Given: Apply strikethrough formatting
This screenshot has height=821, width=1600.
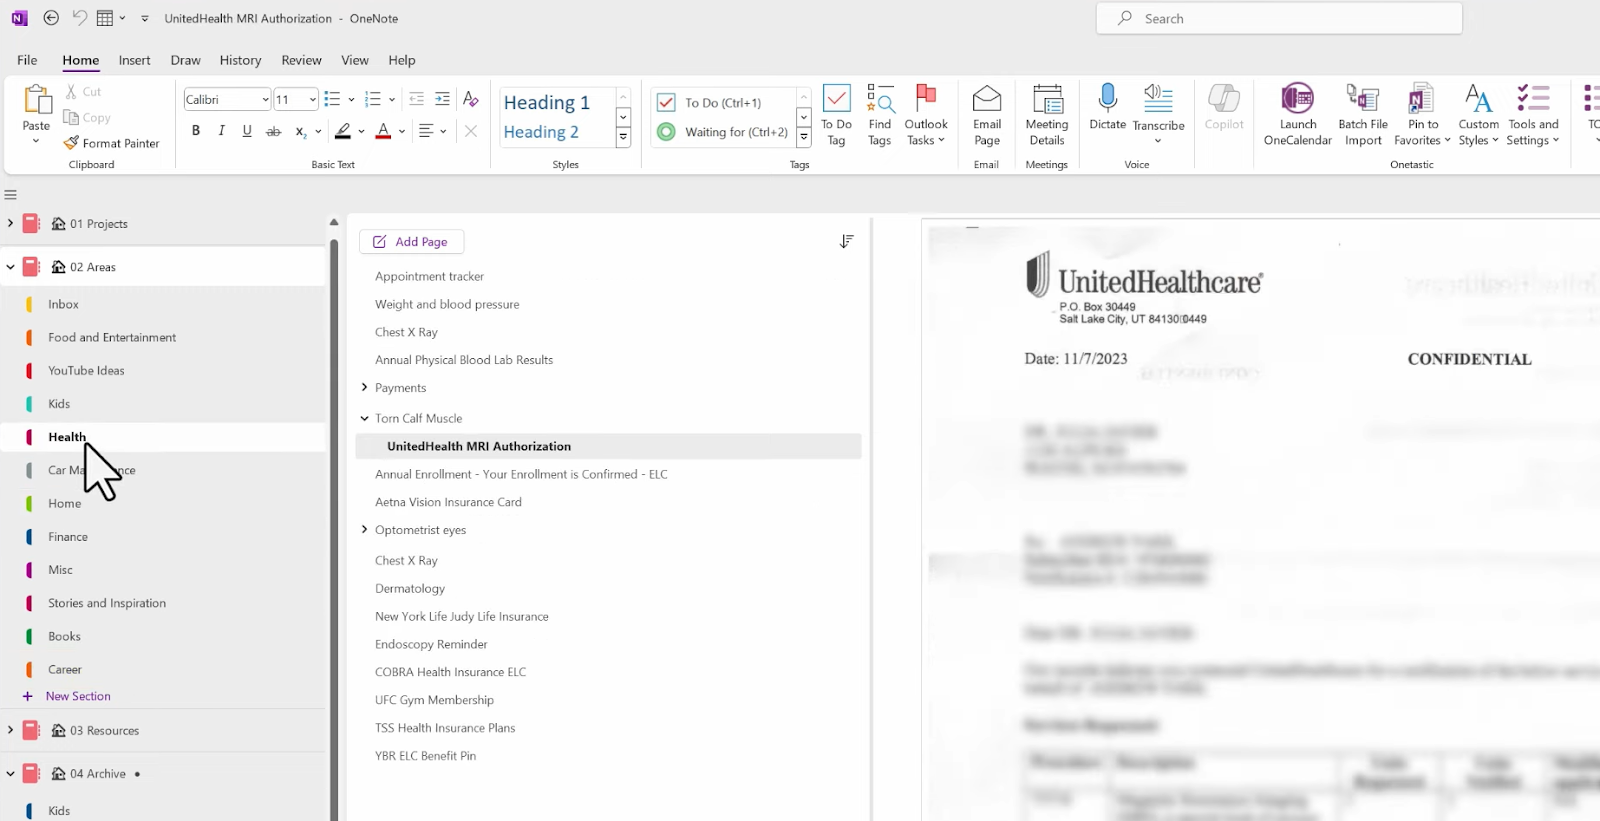Looking at the screenshot, I should point(273,131).
